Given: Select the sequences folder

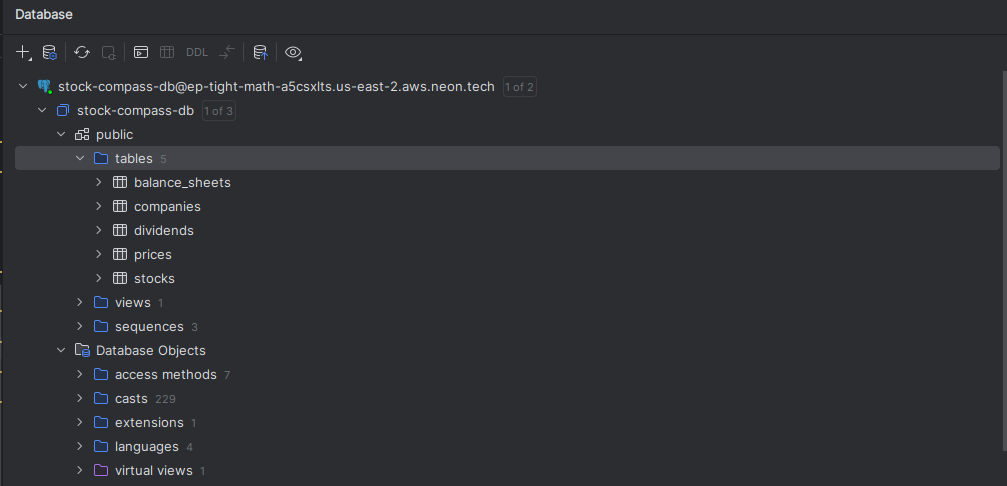Looking at the screenshot, I should (x=149, y=326).
